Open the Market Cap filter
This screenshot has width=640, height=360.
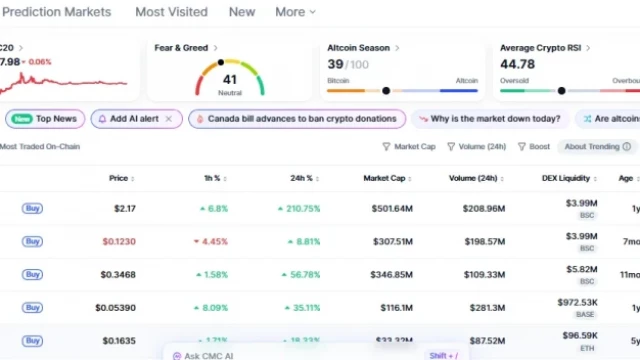point(409,147)
